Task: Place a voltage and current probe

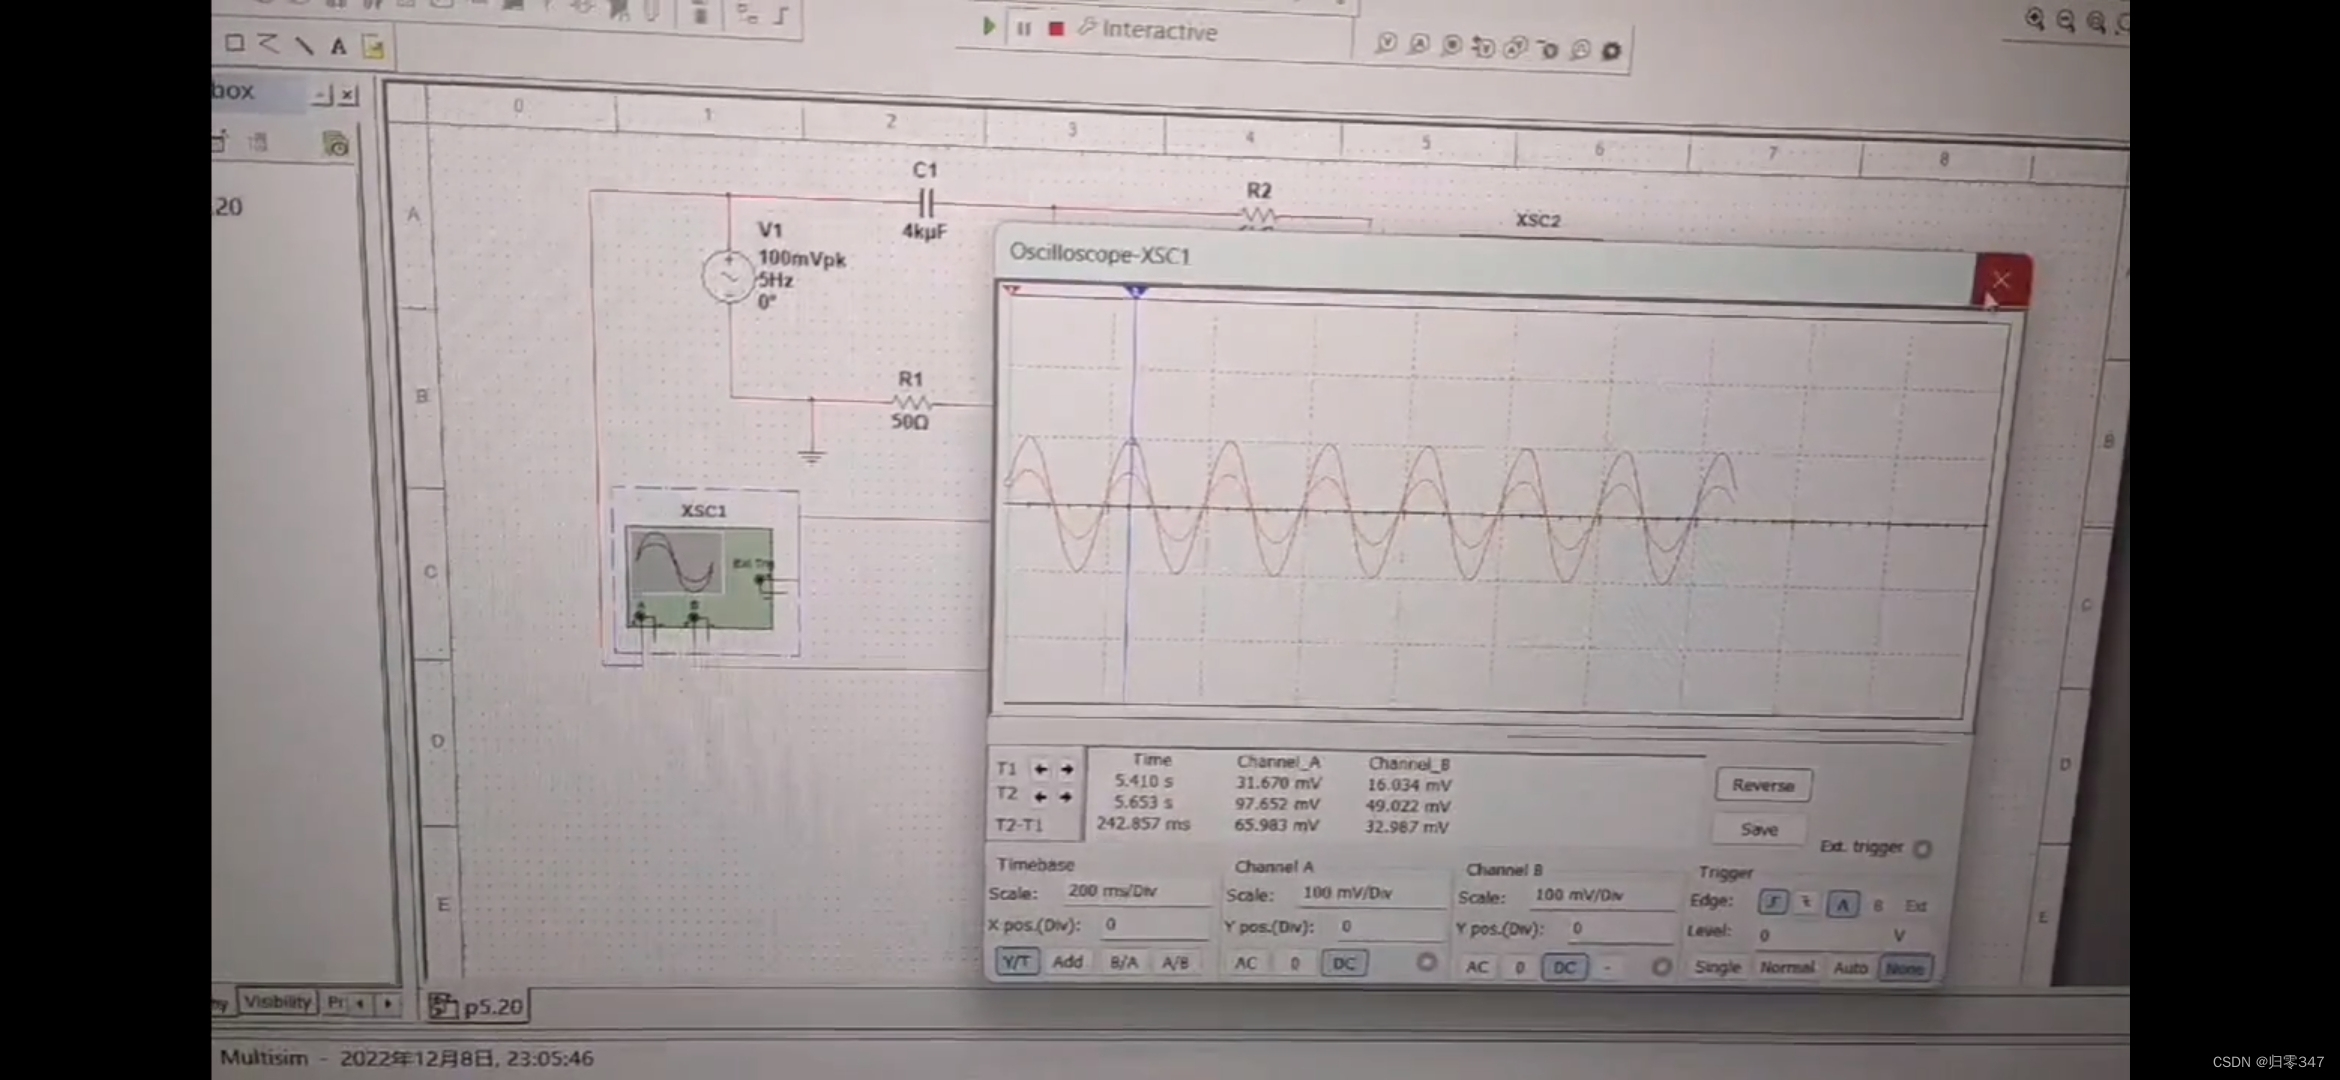Action: click(1516, 48)
